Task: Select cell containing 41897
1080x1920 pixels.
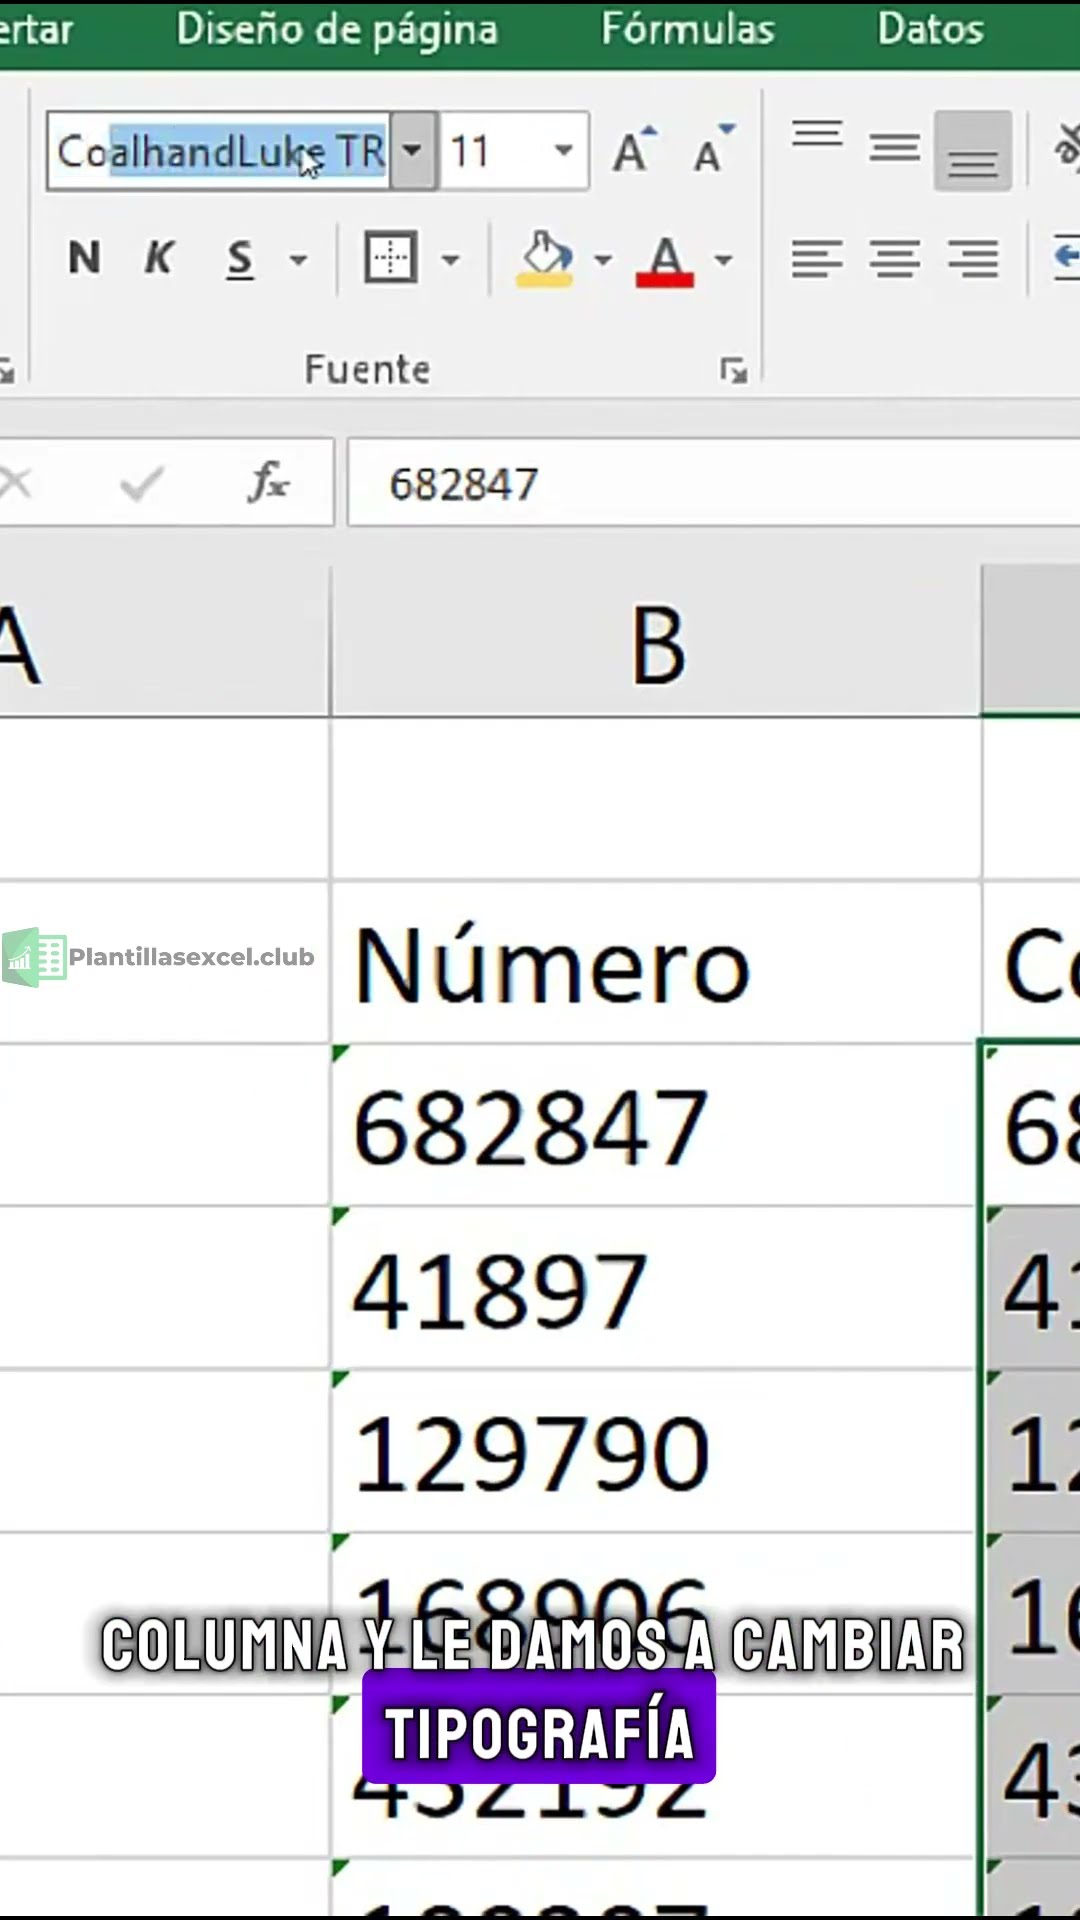Action: [654, 1290]
